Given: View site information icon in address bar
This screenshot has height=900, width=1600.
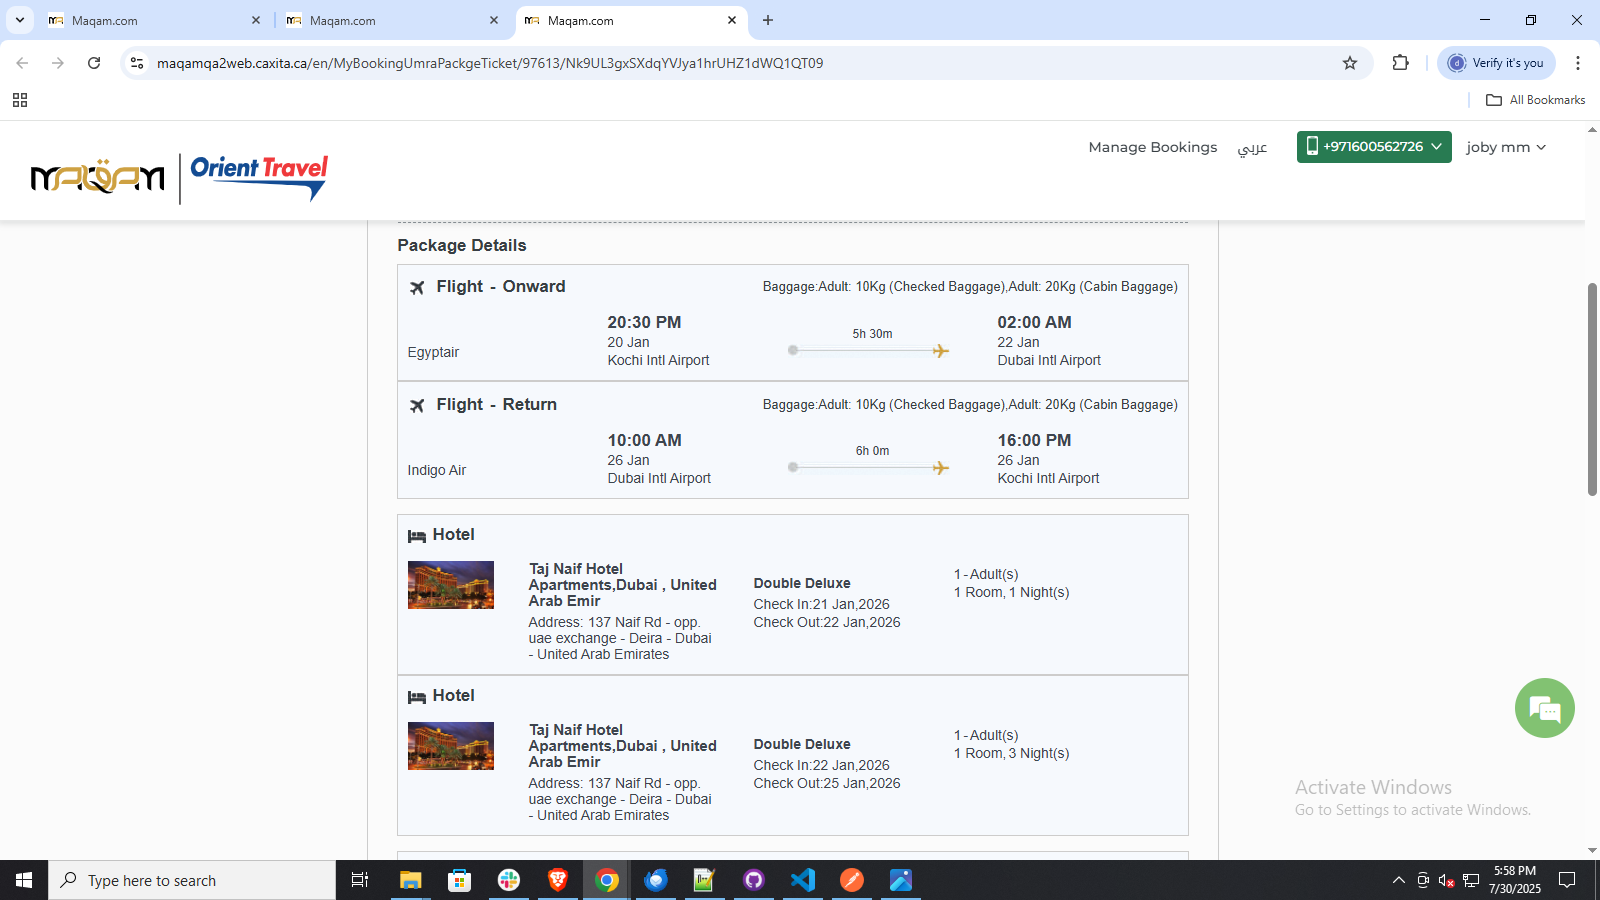Looking at the screenshot, I should 137,63.
